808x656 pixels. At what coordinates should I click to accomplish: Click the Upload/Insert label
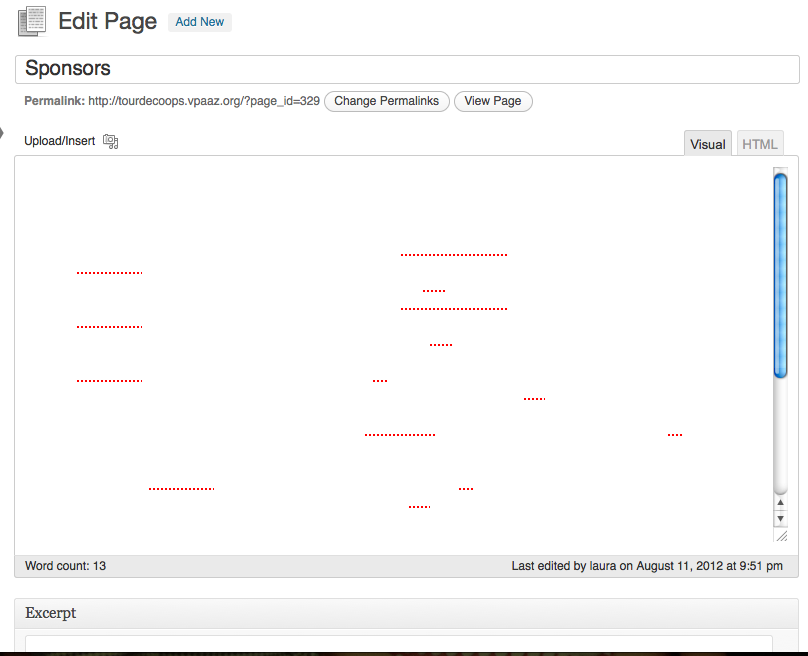coord(60,141)
